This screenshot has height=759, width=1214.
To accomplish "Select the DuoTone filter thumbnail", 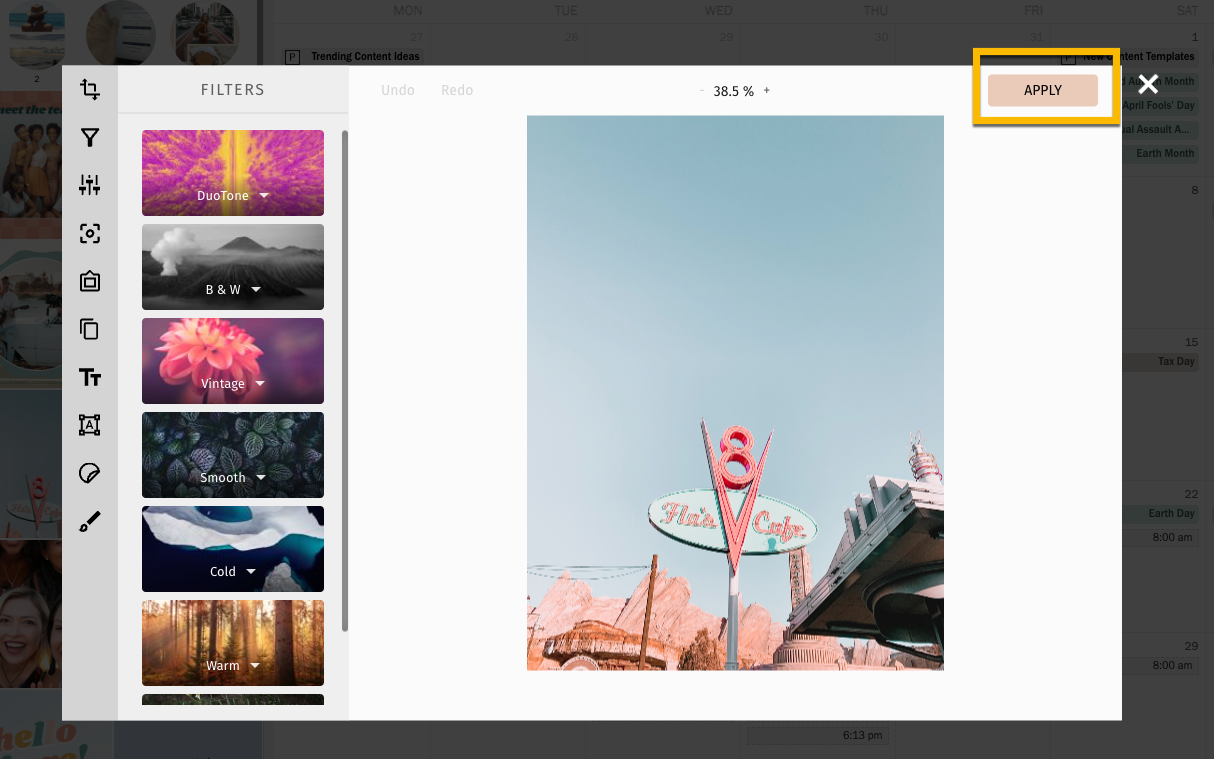I will pos(233,173).
